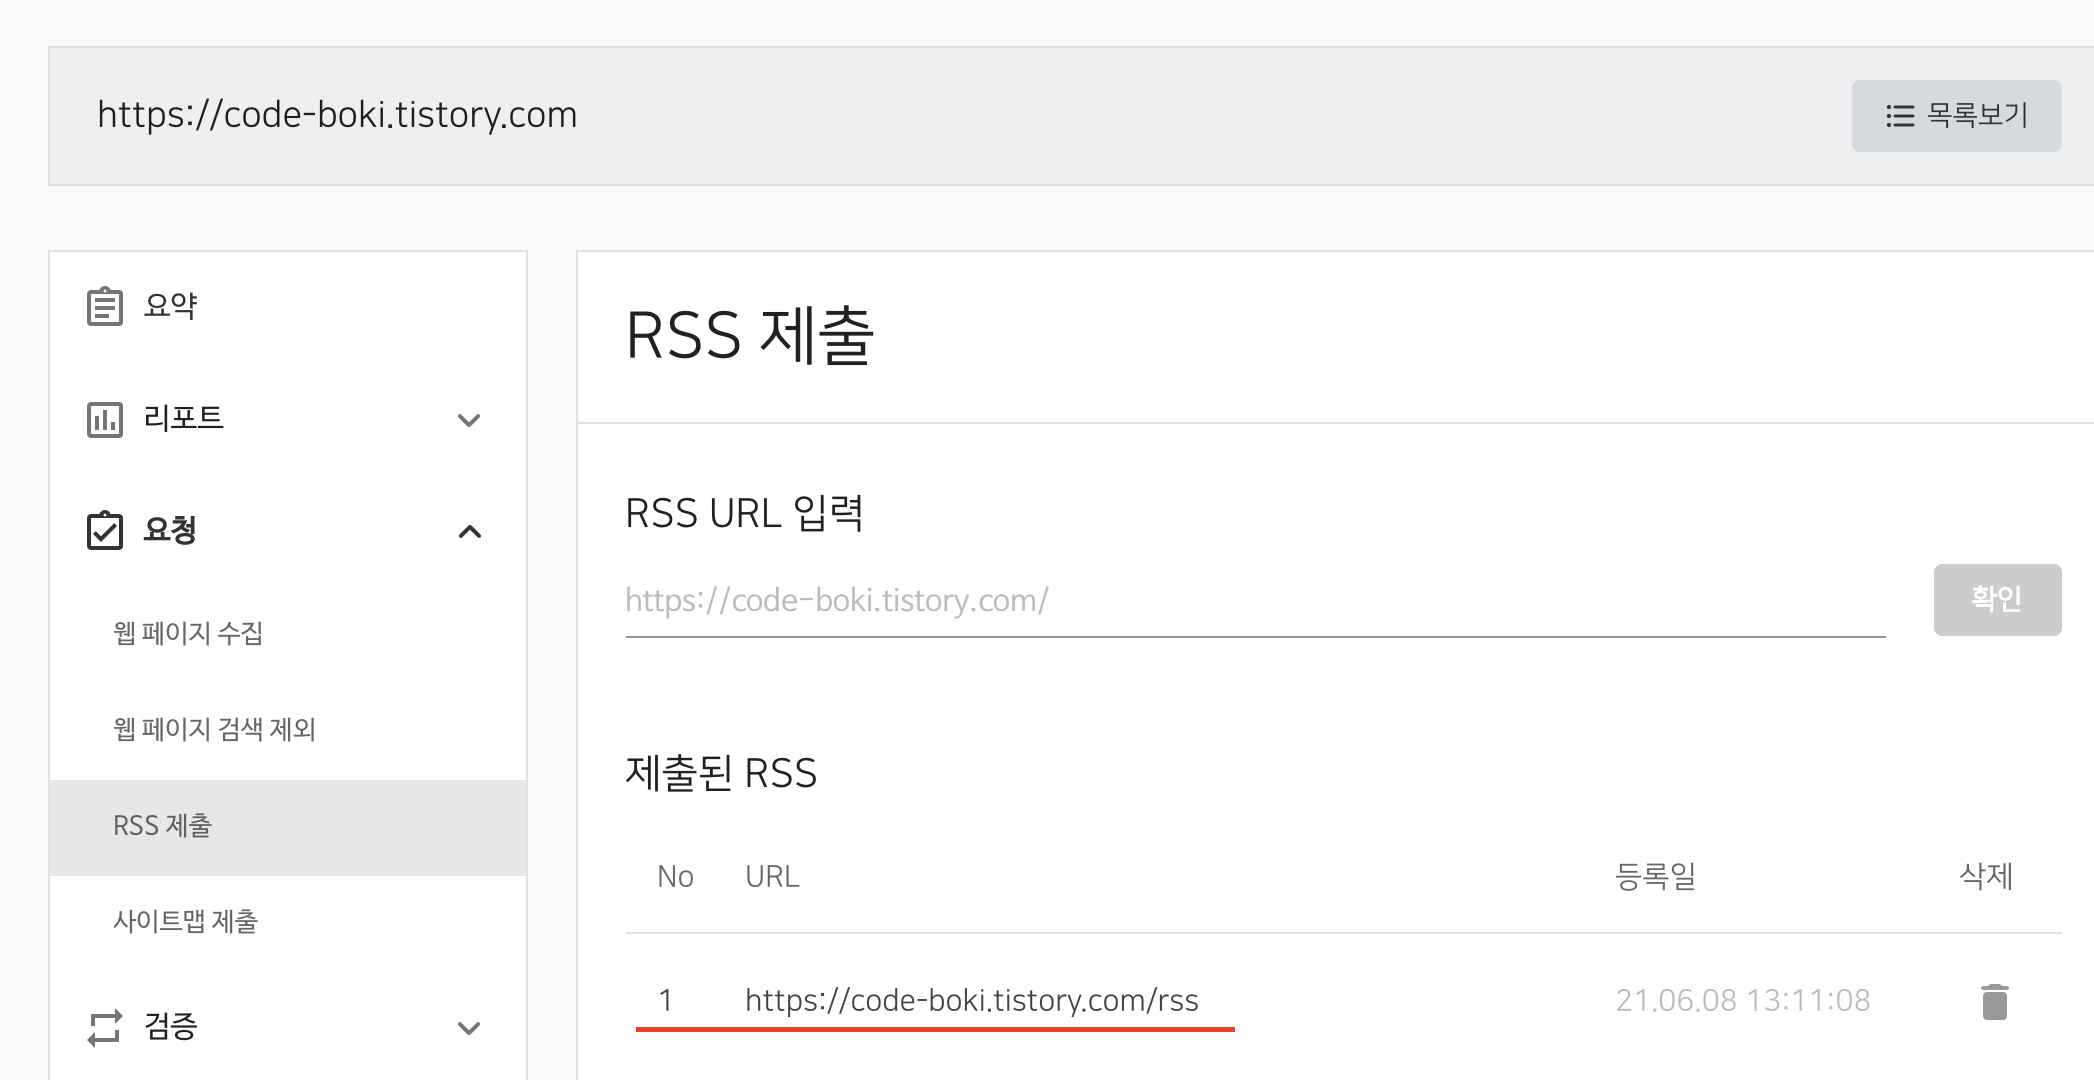Click the 등록일 column header
2094x1080 pixels.
point(1655,877)
